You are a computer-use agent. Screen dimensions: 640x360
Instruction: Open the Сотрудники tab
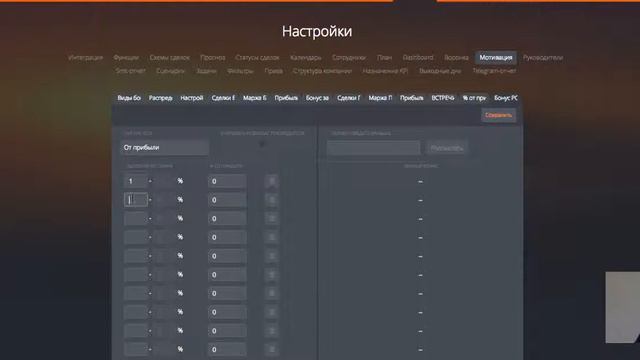(x=349, y=58)
